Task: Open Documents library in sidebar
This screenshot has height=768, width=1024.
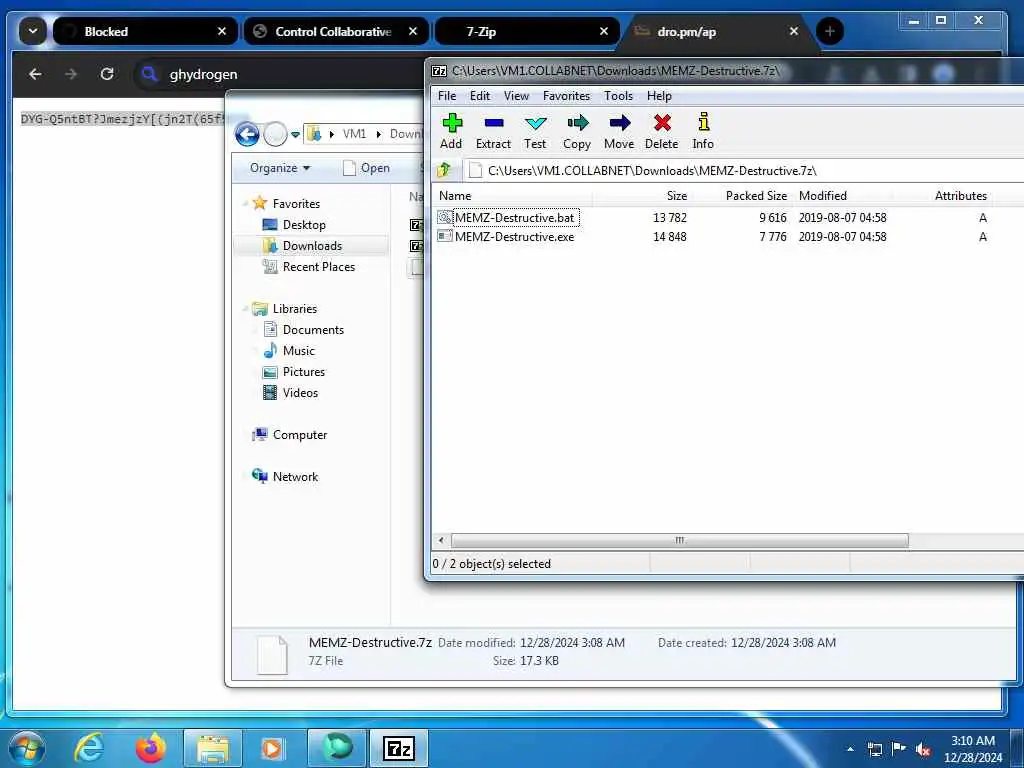Action: click(313, 330)
